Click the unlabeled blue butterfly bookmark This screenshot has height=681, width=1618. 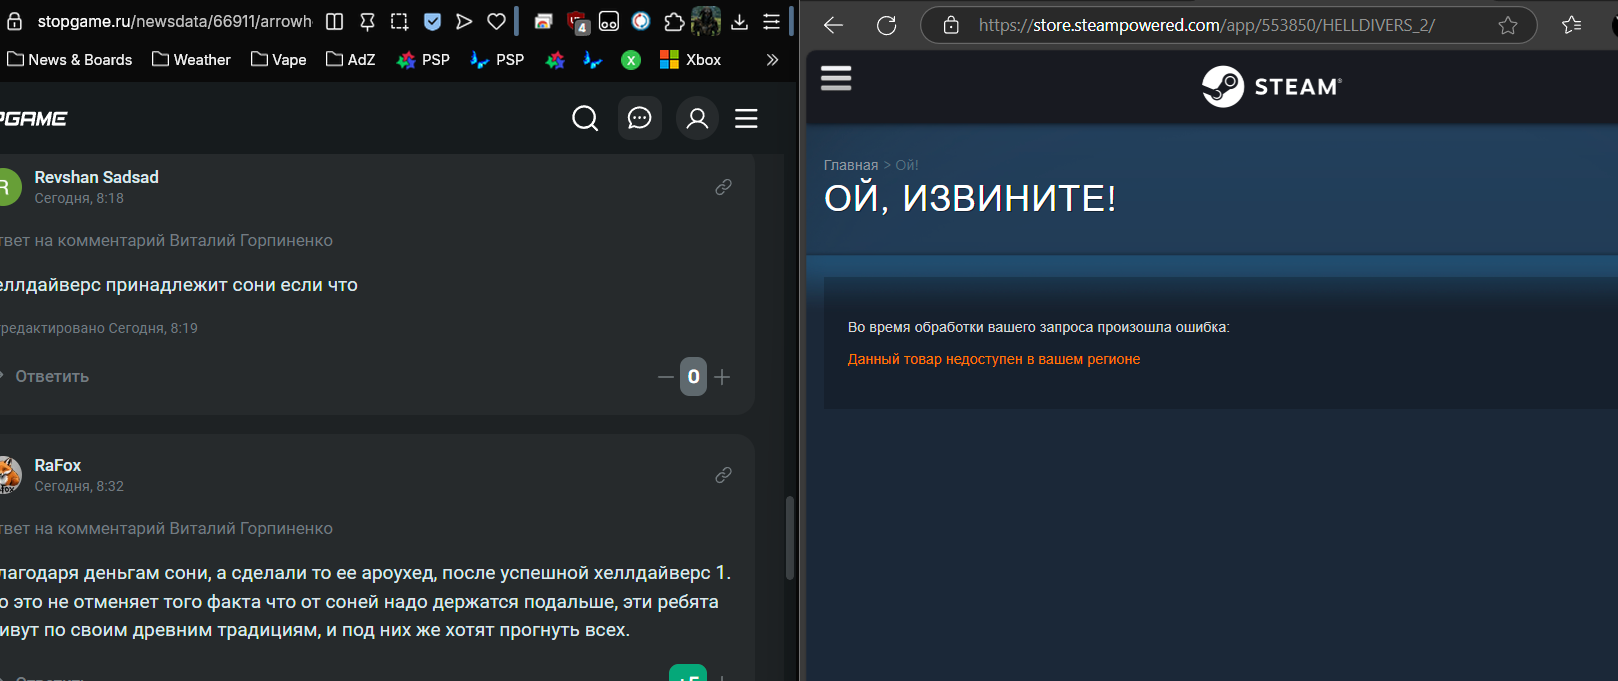tap(593, 60)
